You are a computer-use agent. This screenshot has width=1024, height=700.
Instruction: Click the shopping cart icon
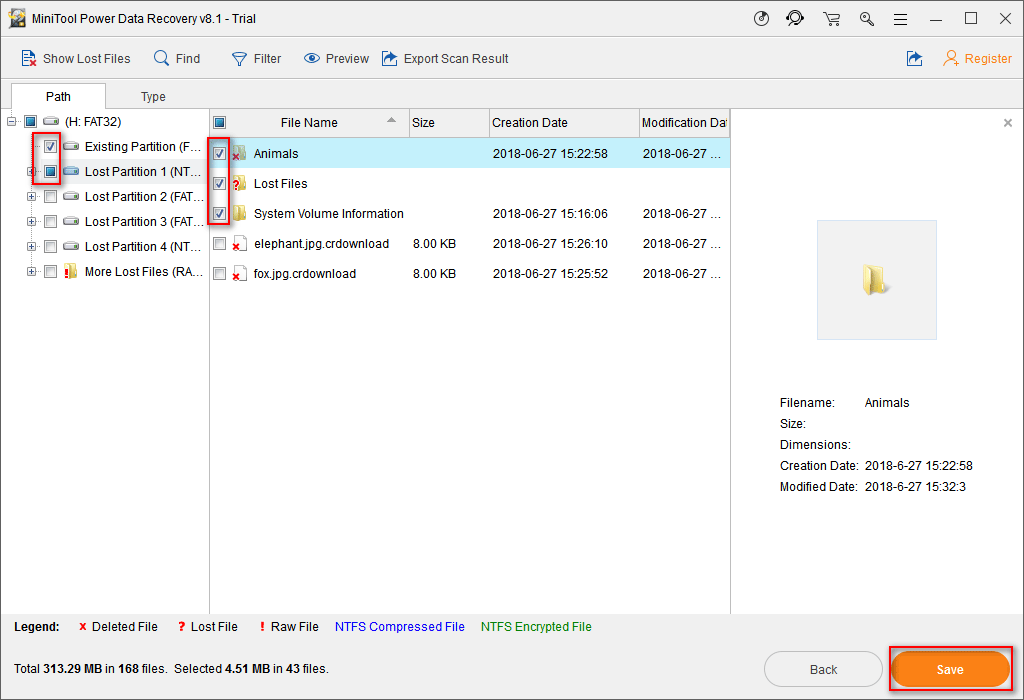click(x=831, y=19)
